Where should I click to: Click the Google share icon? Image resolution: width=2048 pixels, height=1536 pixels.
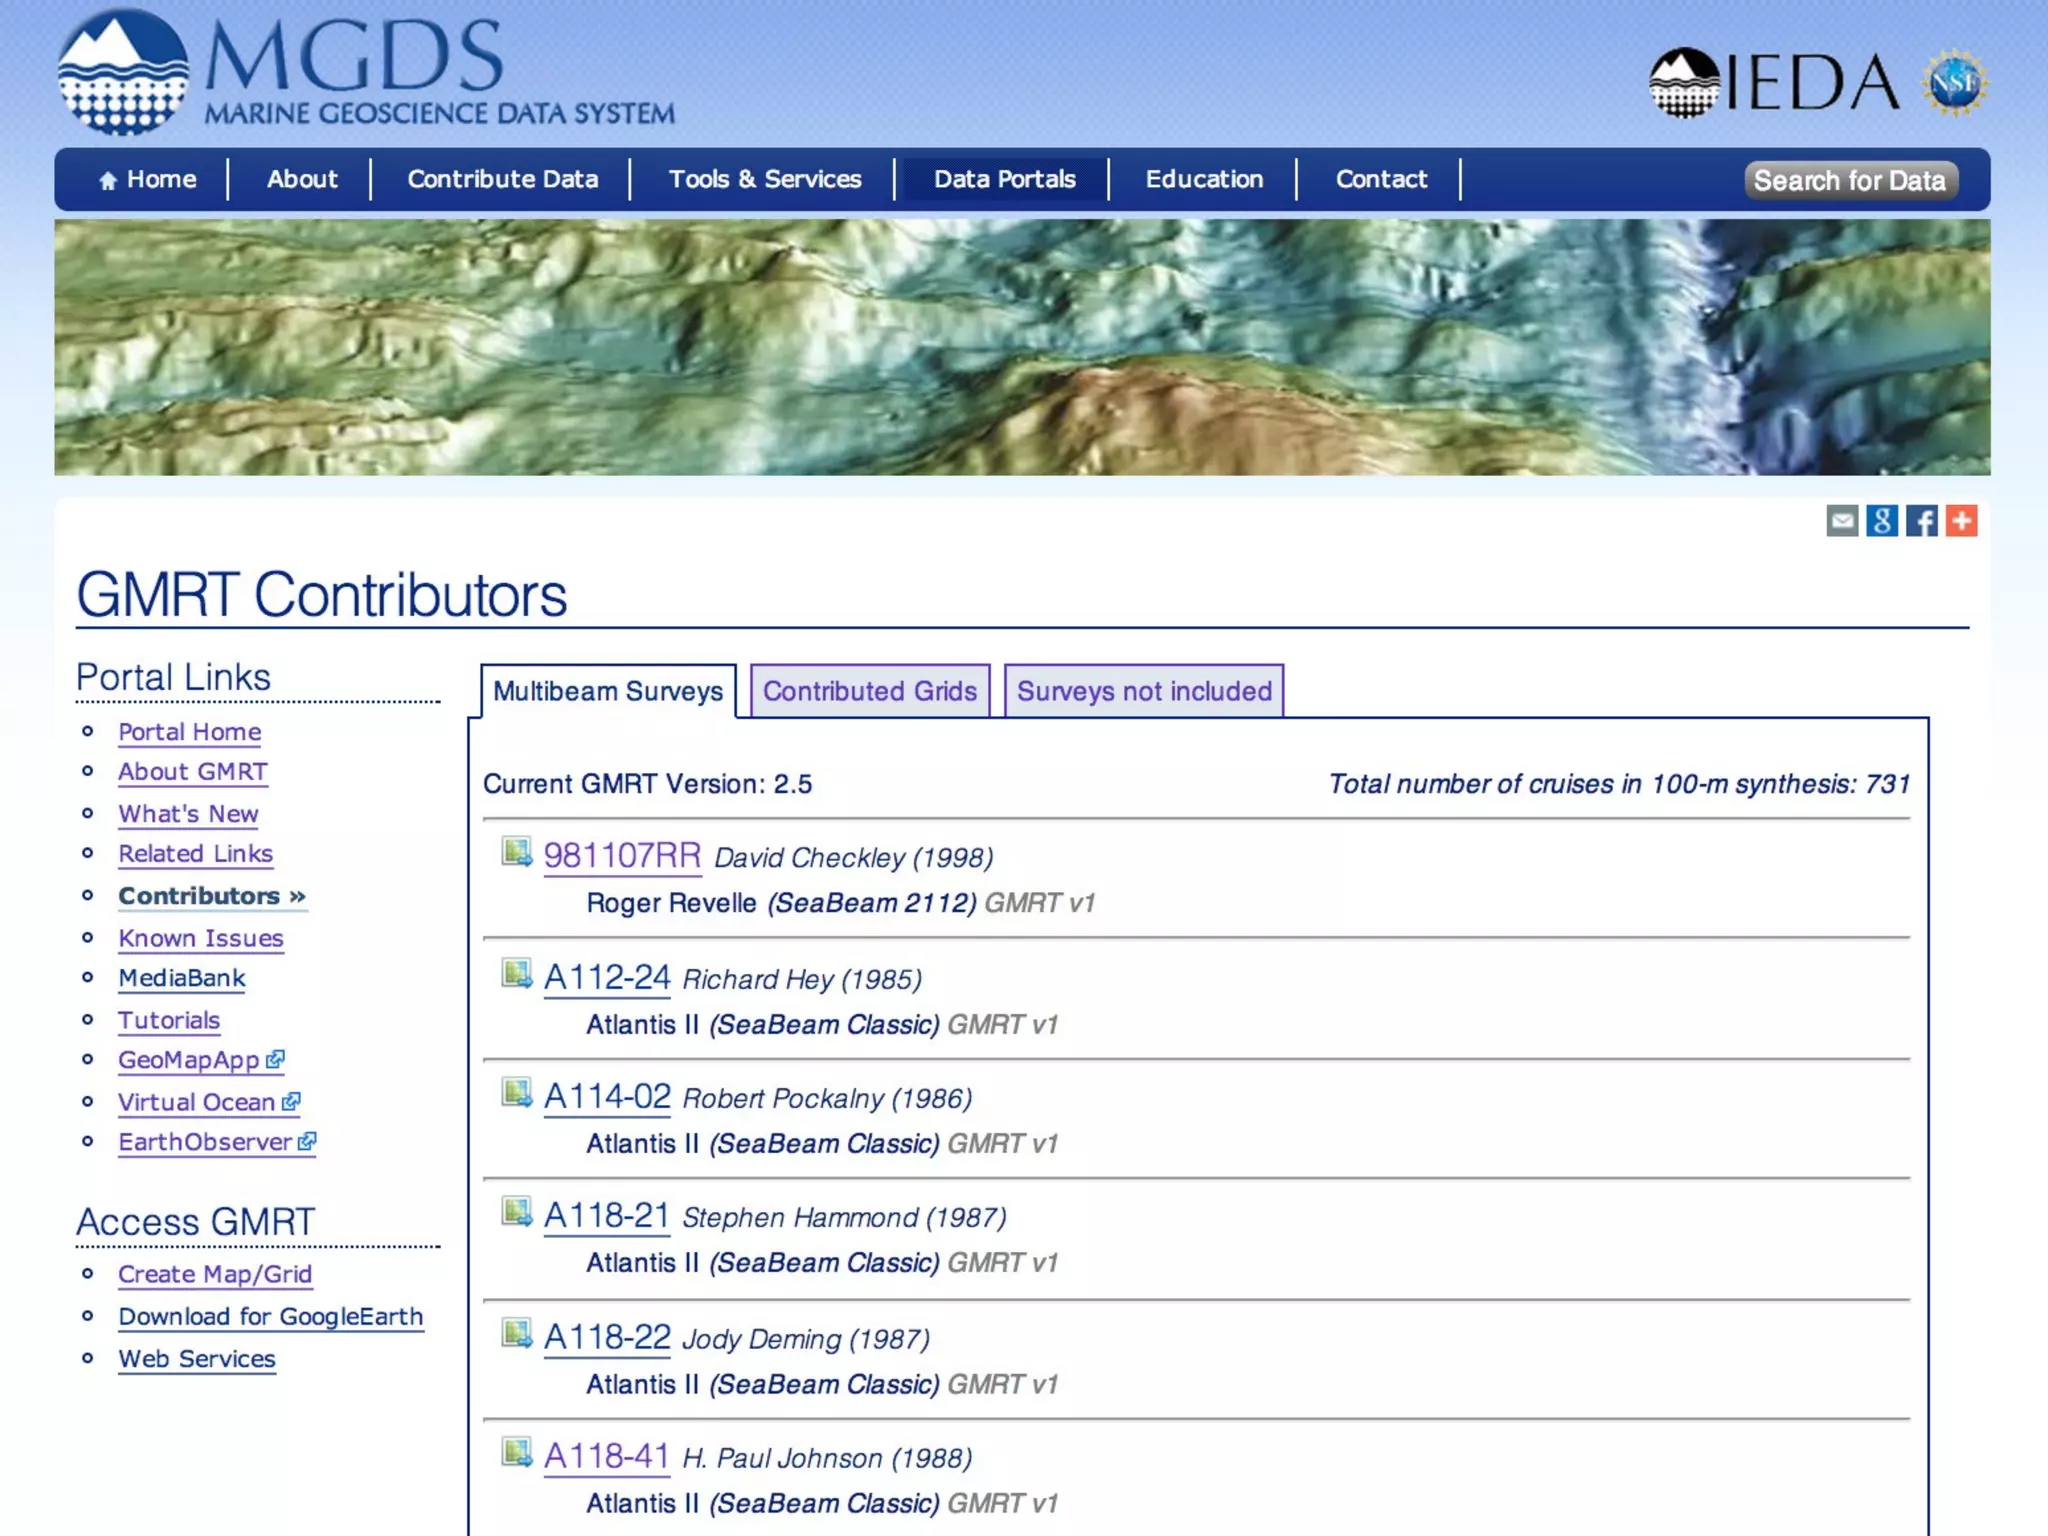(x=1881, y=521)
